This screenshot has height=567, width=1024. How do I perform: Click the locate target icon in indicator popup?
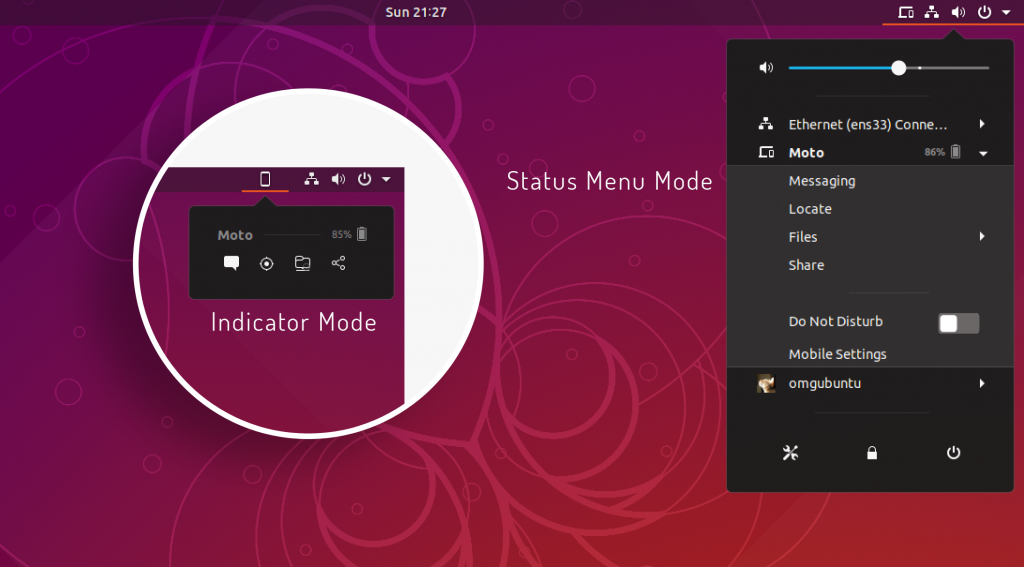click(x=266, y=263)
